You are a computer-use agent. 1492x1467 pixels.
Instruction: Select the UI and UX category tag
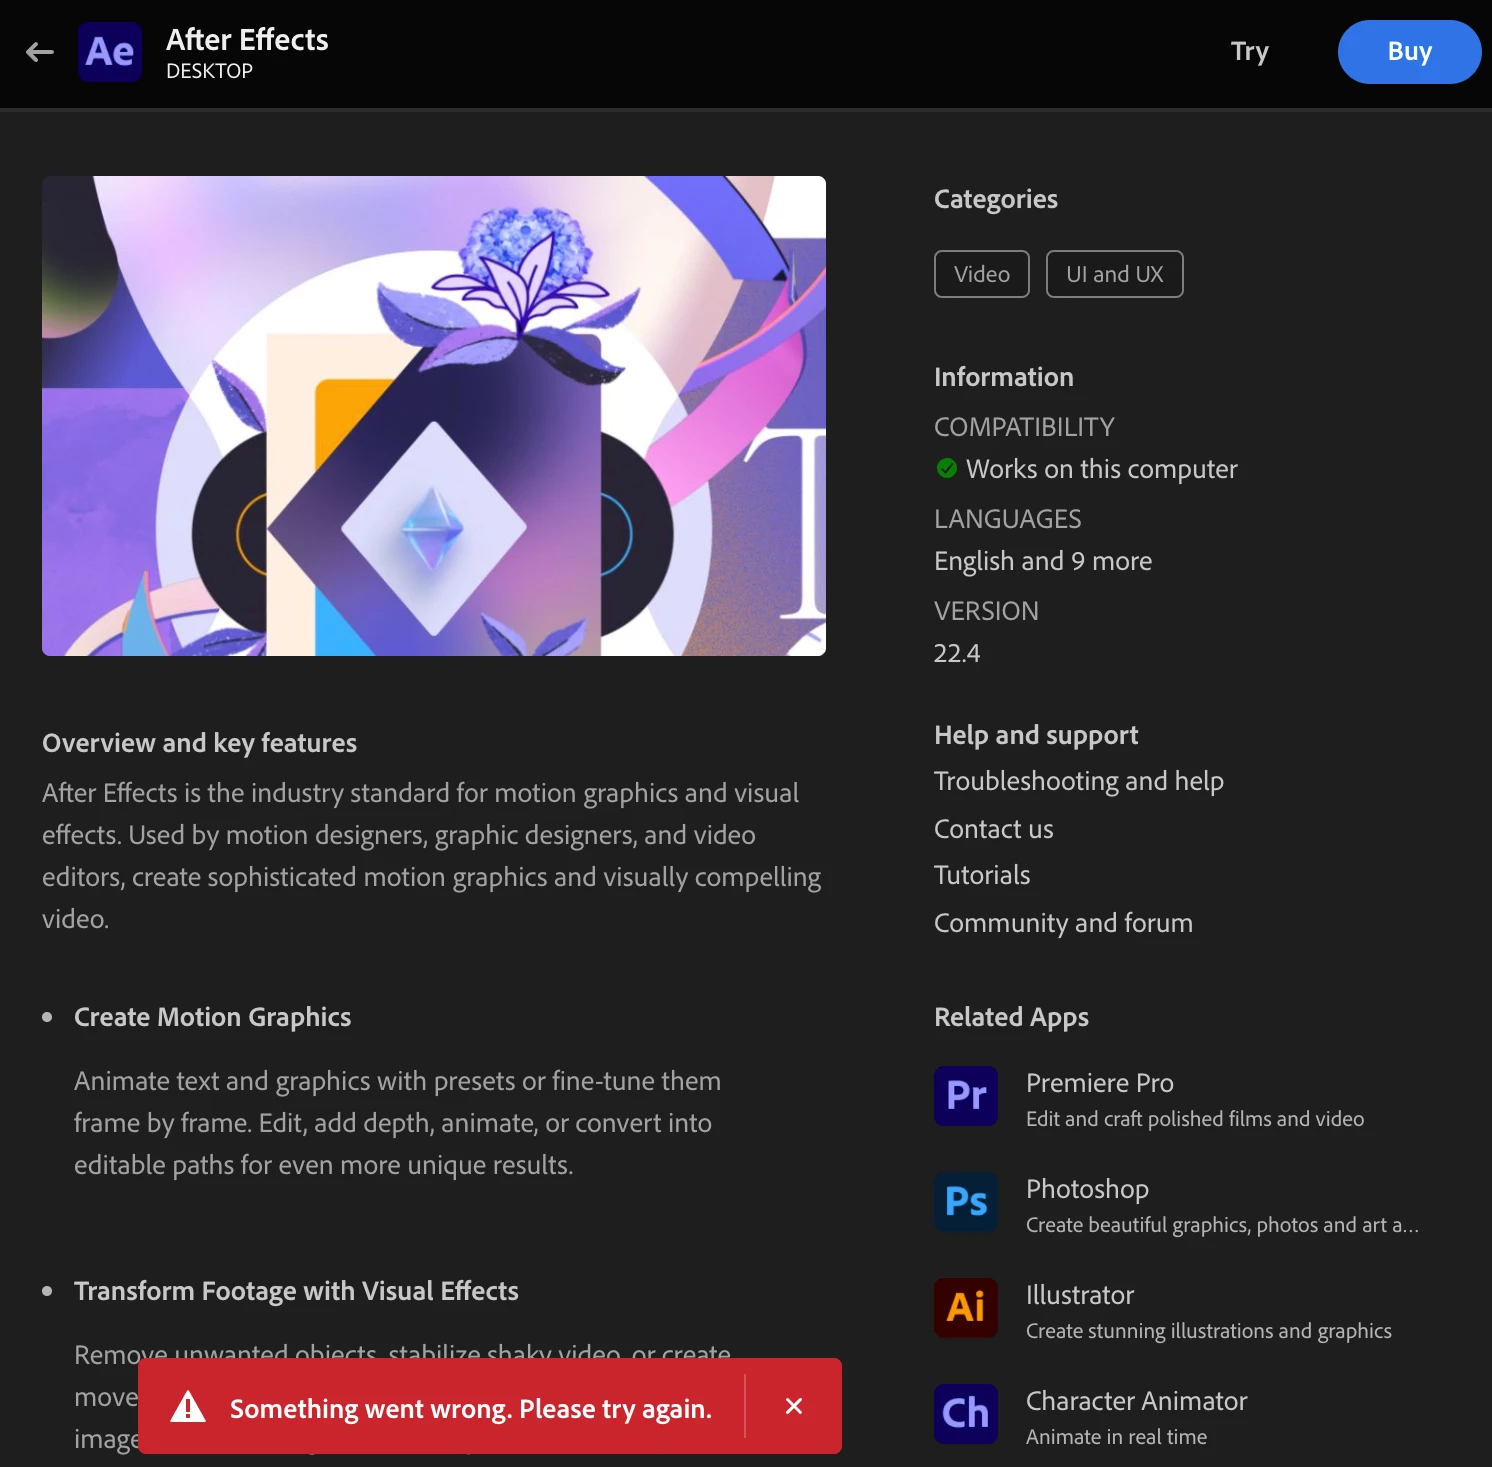coord(1114,274)
